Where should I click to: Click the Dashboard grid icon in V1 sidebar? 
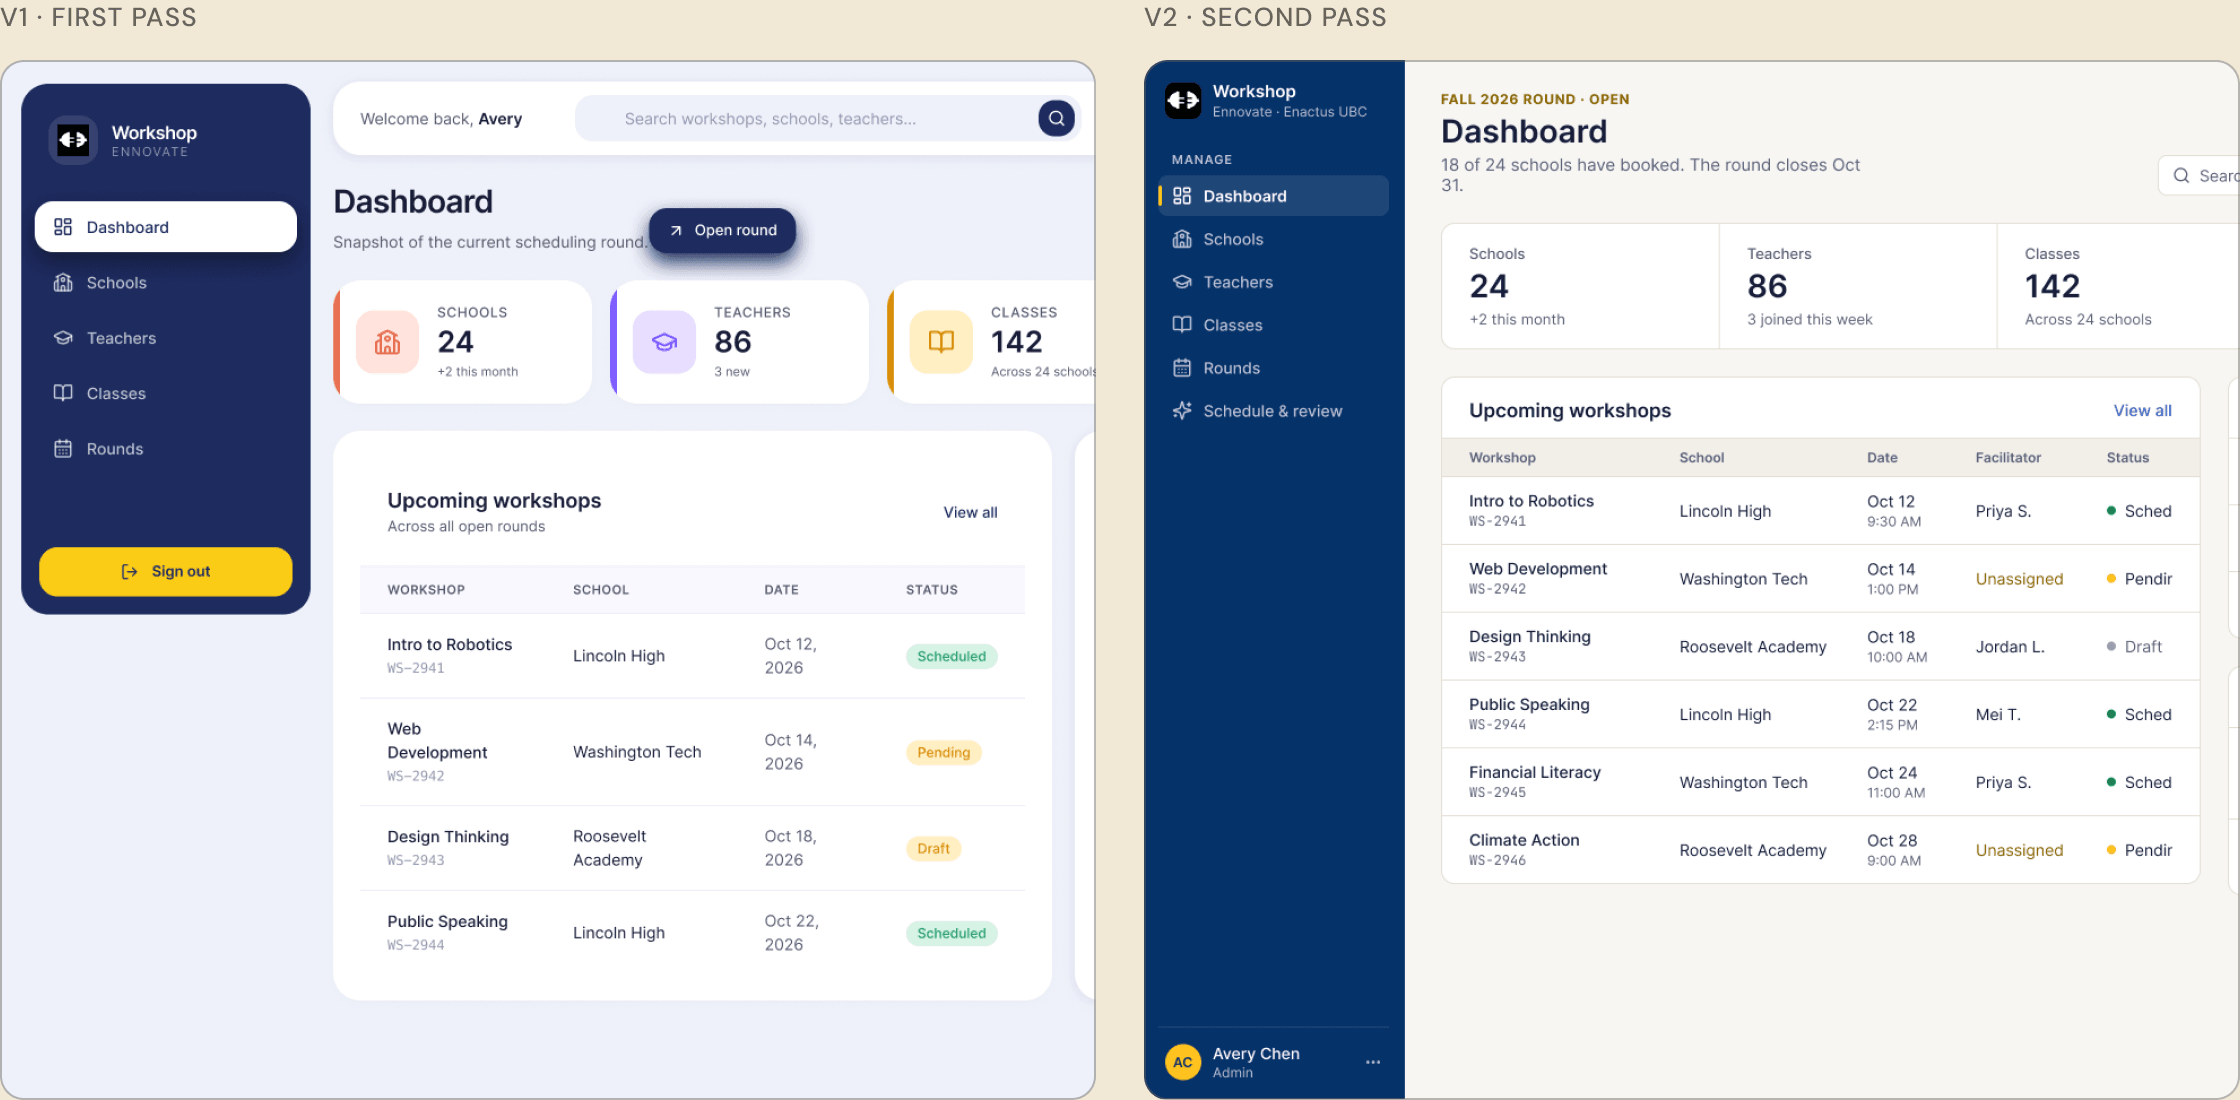[63, 227]
